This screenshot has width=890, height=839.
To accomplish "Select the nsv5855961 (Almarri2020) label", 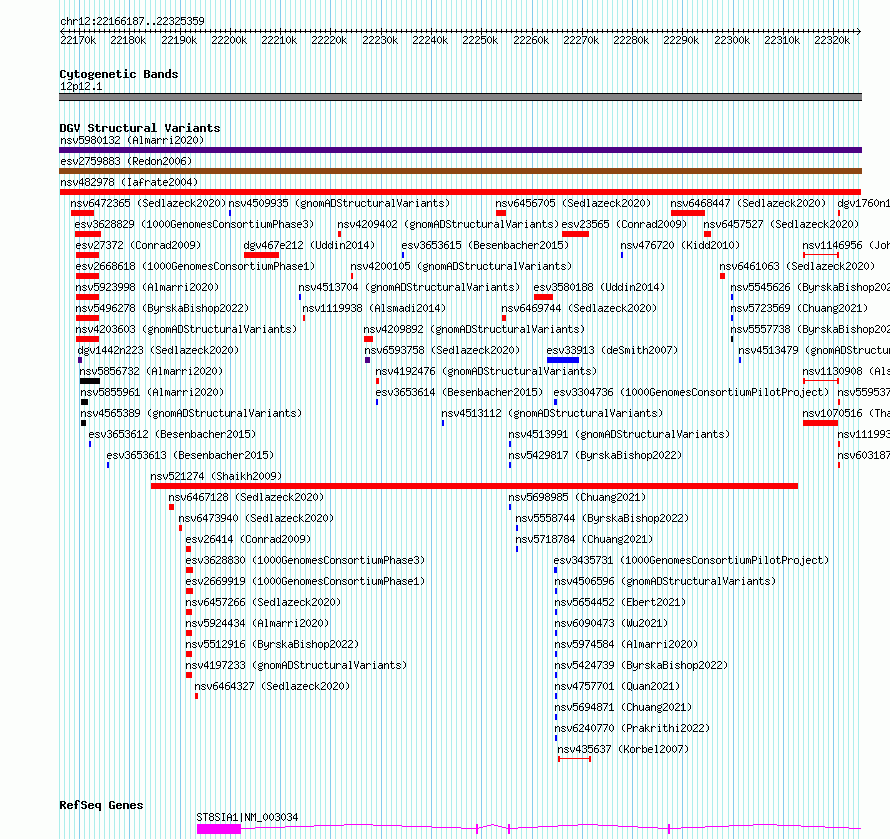I will coord(152,392).
